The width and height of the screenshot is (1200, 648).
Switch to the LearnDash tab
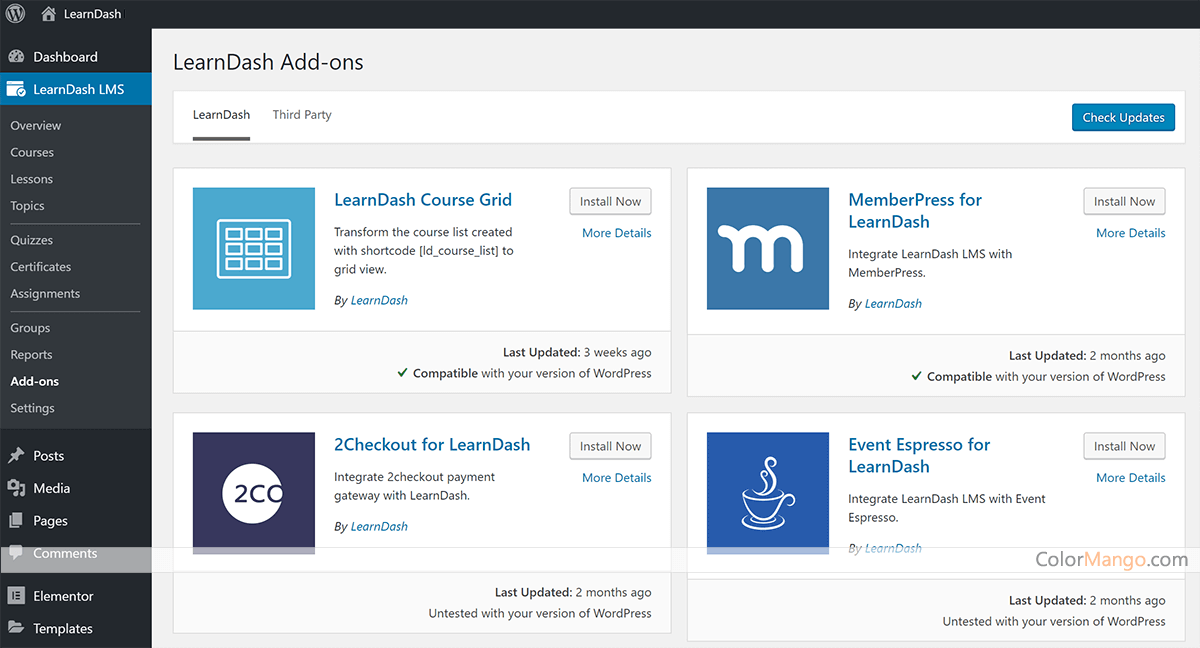click(x=221, y=115)
